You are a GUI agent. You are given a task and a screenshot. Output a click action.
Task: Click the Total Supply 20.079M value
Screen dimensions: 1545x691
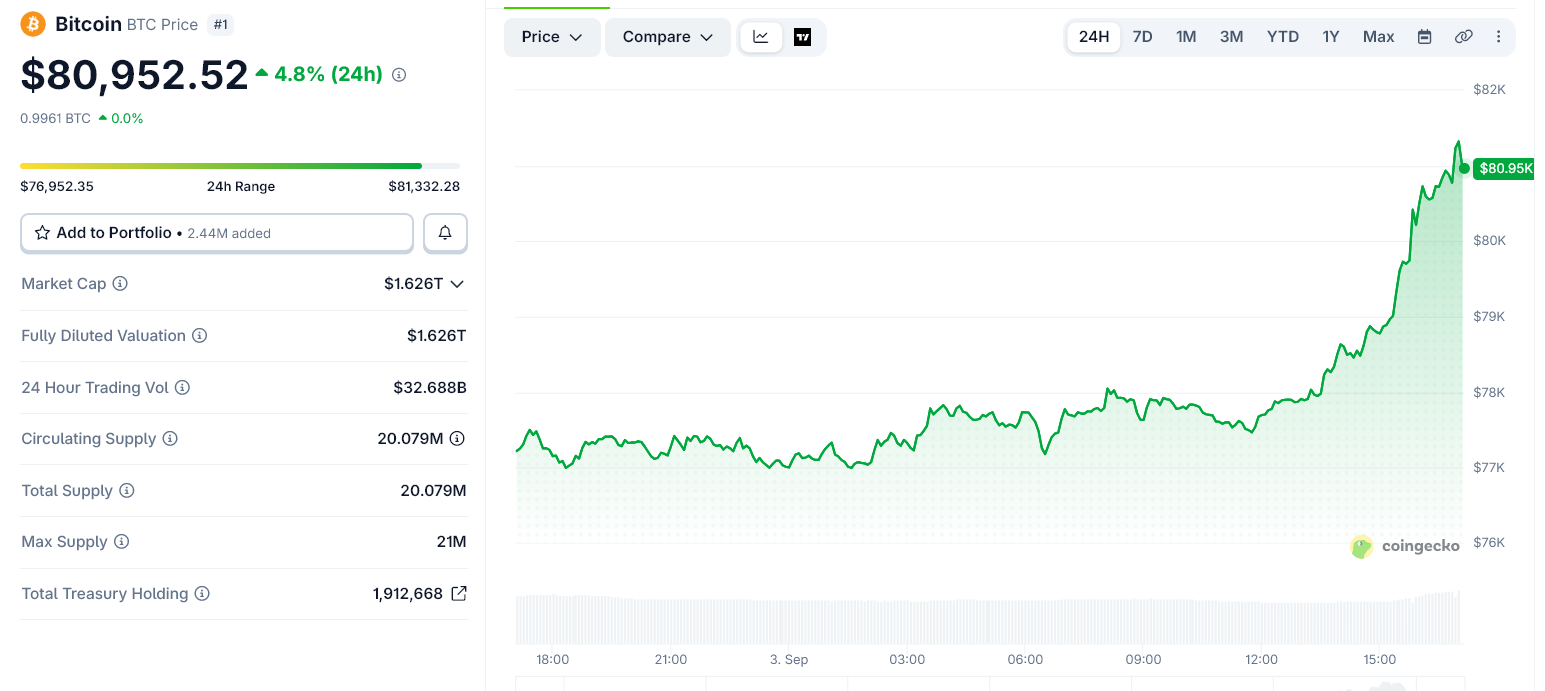coord(433,491)
